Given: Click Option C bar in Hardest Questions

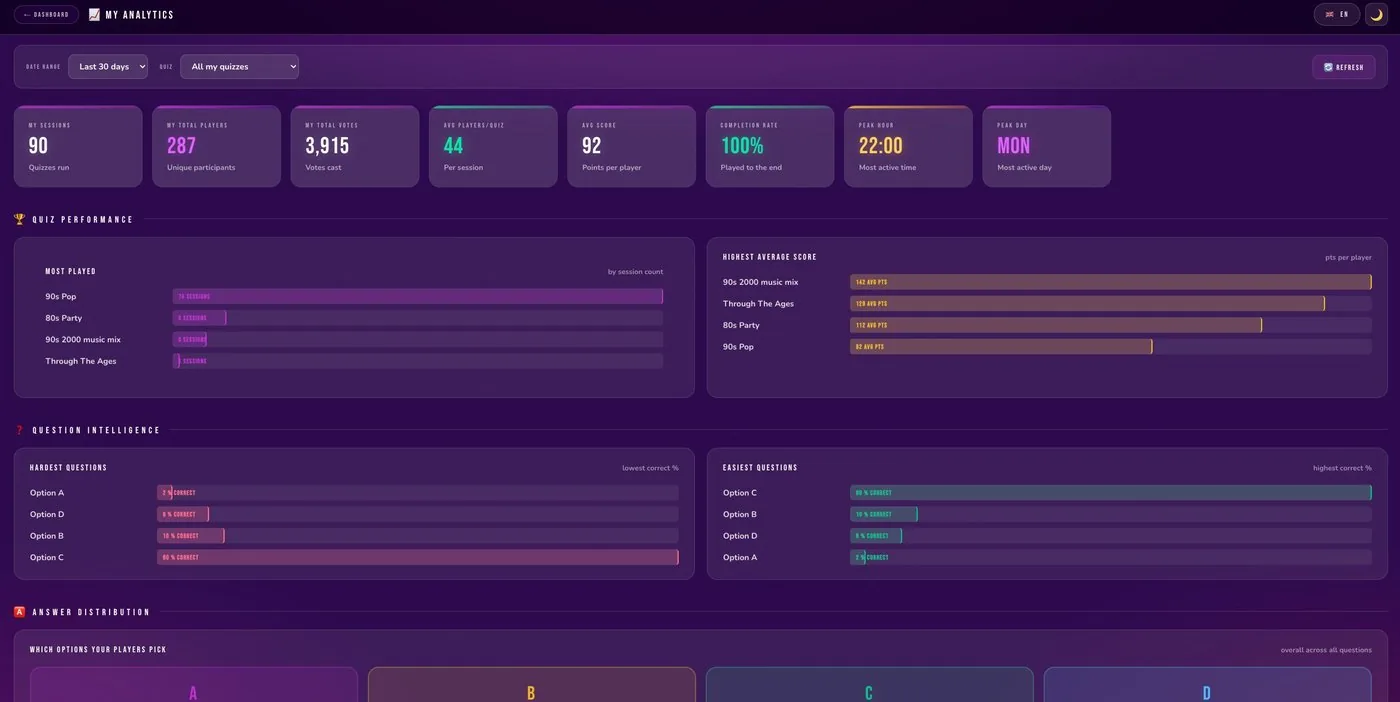Looking at the screenshot, I should pyautogui.click(x=418, y=557).
